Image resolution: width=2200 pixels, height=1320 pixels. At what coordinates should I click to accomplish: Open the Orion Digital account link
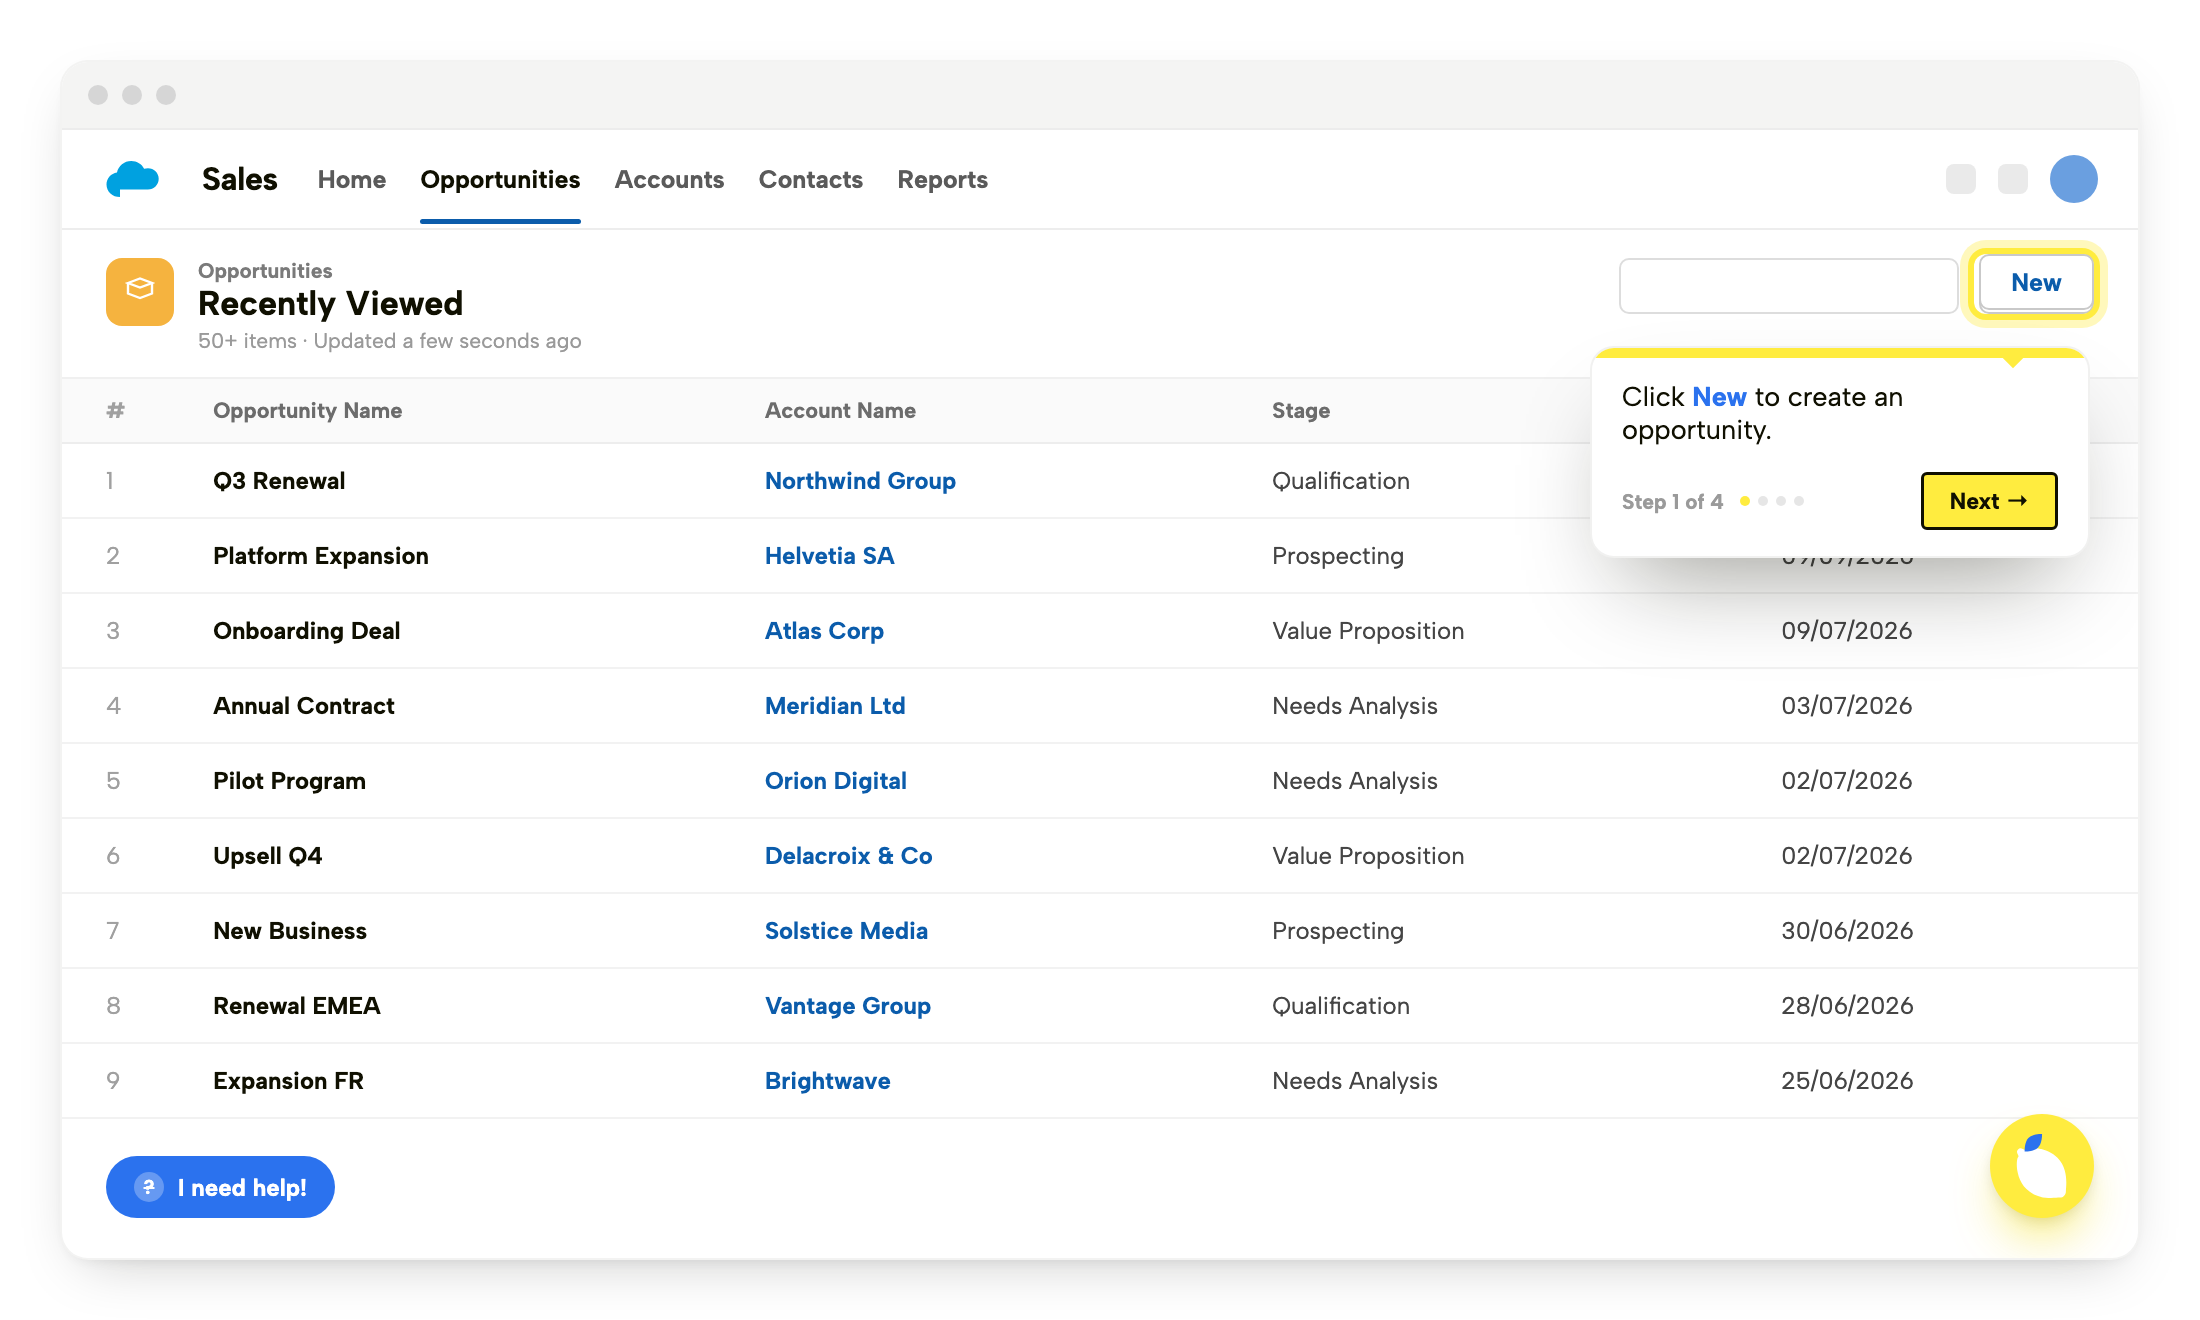[x=836, y=781]
